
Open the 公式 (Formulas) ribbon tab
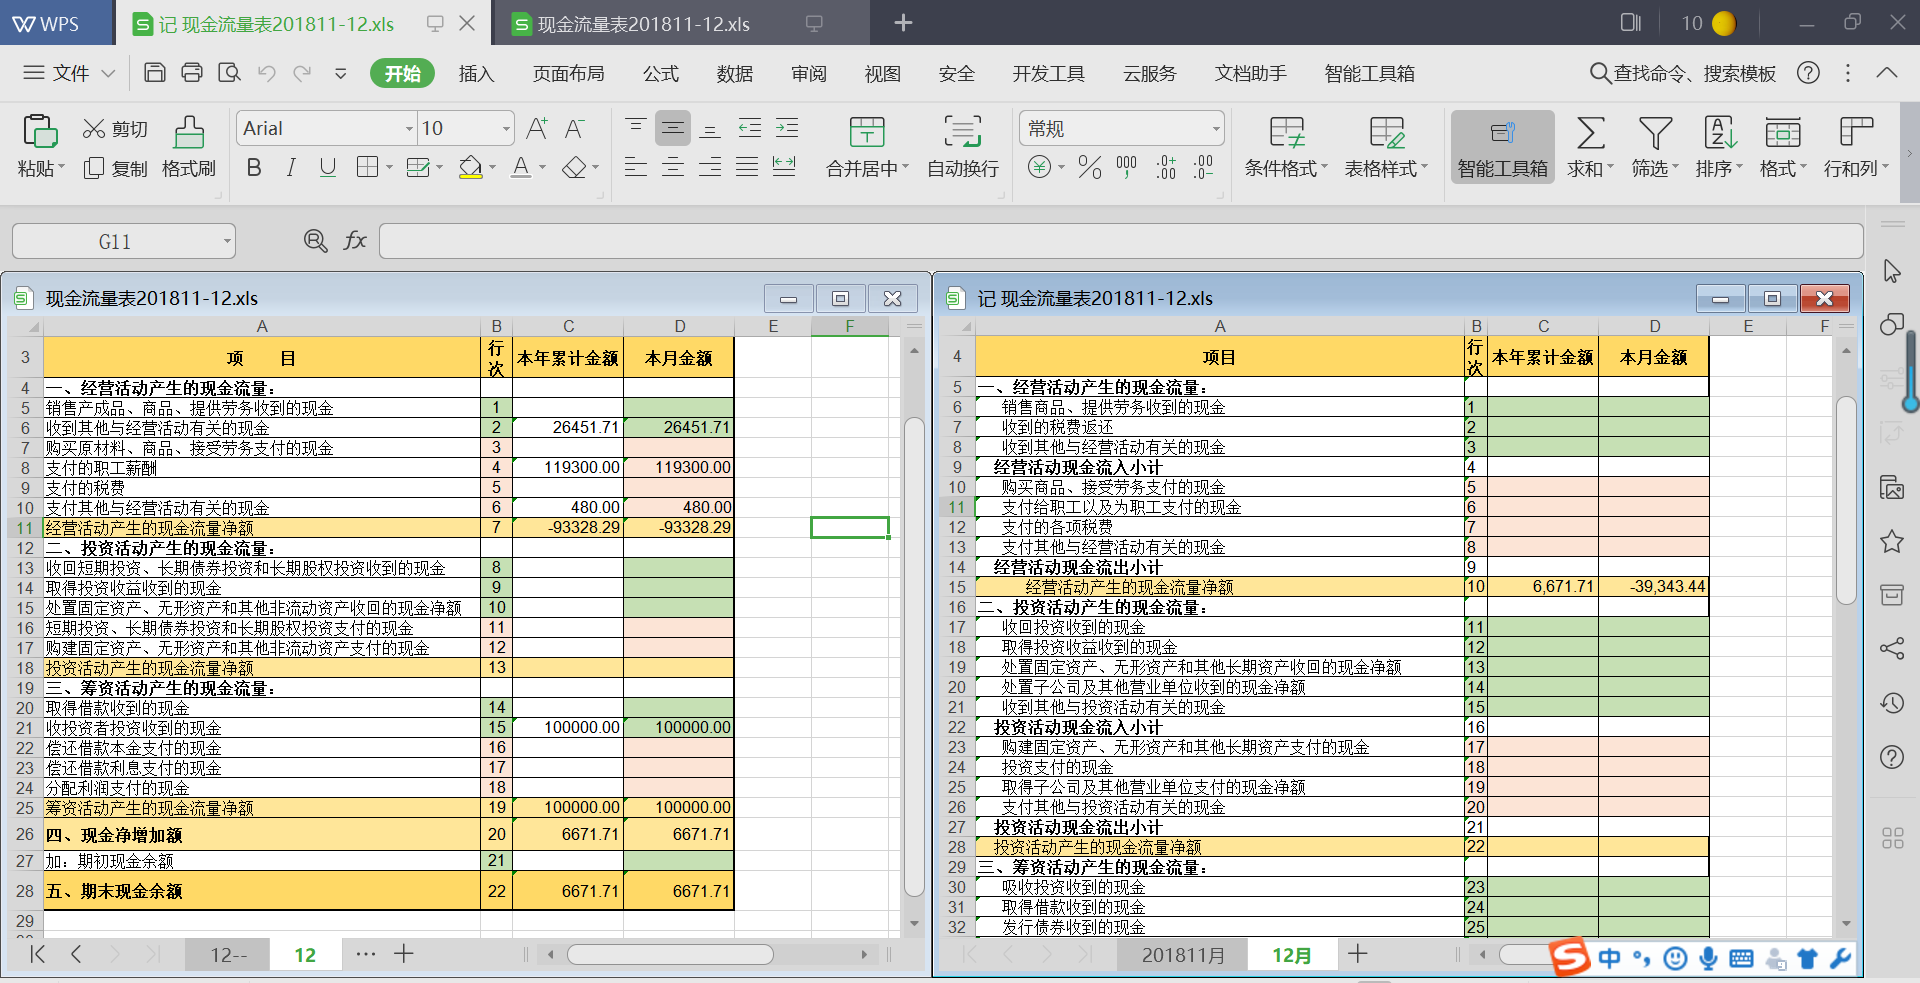660,74
